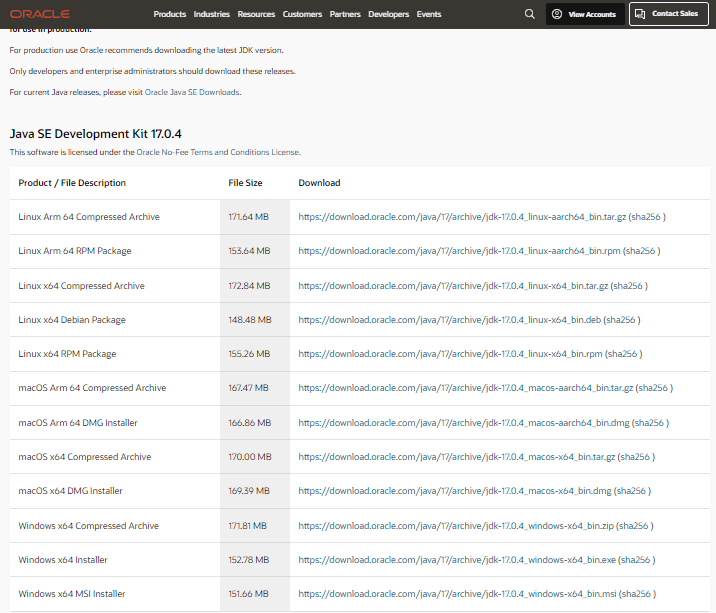Viewport: 716px width, 613px height.
Task: Select 'macOS Arm 64 DMG Installer' row label
Action: [x=78, y=423]
